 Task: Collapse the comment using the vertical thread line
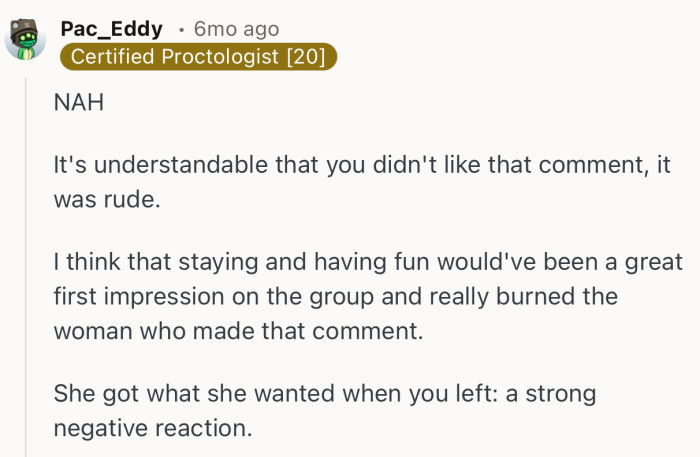(x=27, y=270)
